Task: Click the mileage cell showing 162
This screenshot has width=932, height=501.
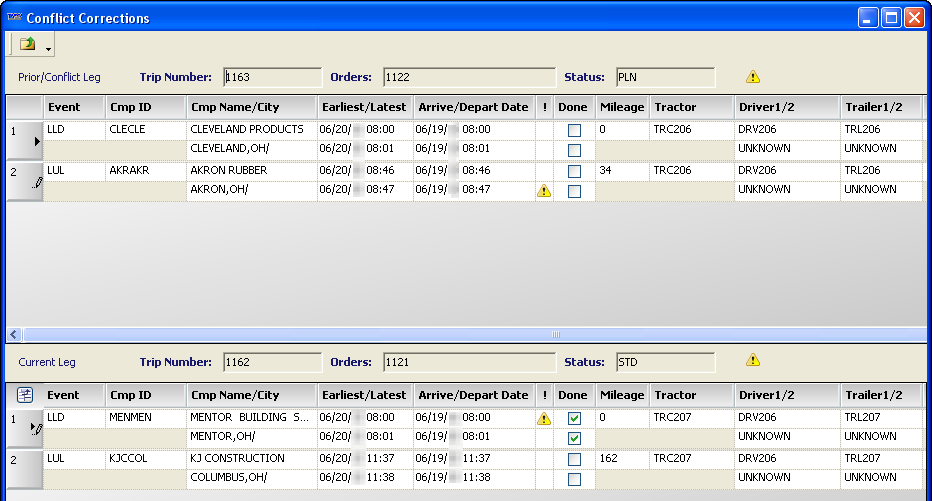Action: point(622,458)
